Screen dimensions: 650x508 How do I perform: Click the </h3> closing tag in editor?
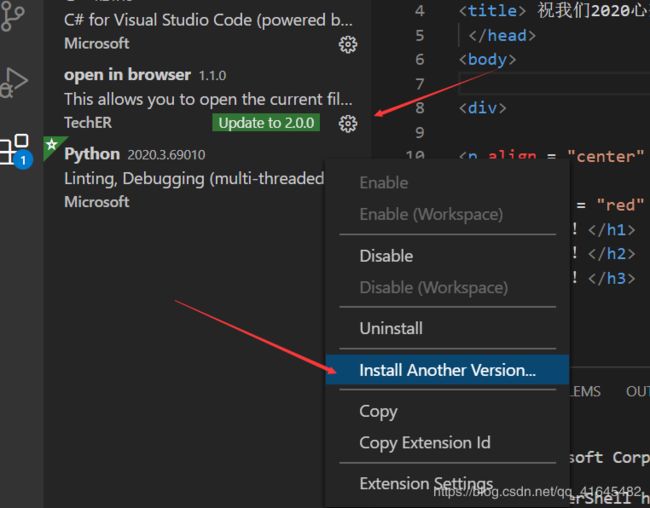click(x=611, y=278)
